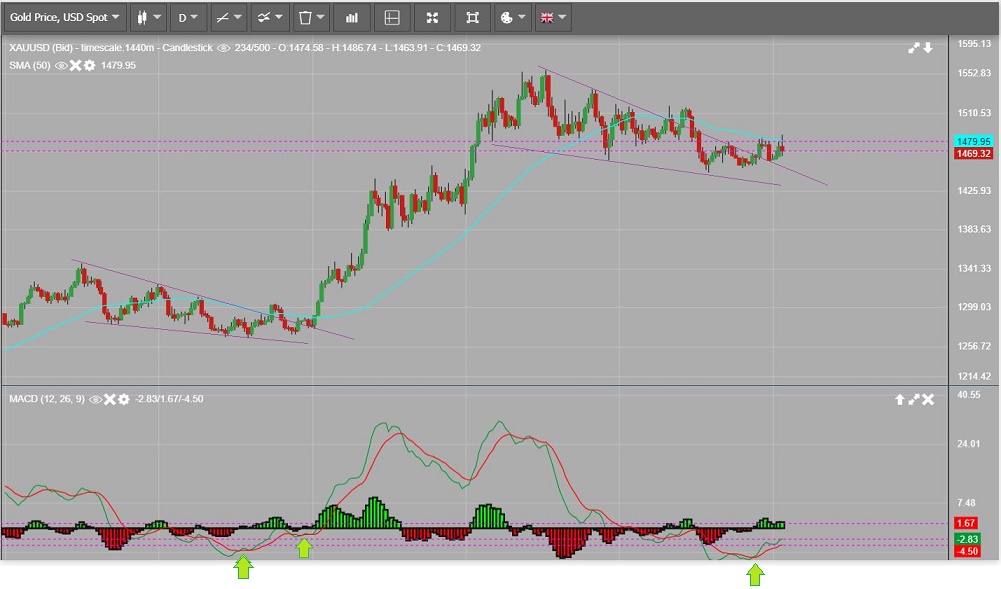Click the 24.01 MACD axis value
The width and height of the screenshot is (1001, 589).
click(x=969, y=444)
